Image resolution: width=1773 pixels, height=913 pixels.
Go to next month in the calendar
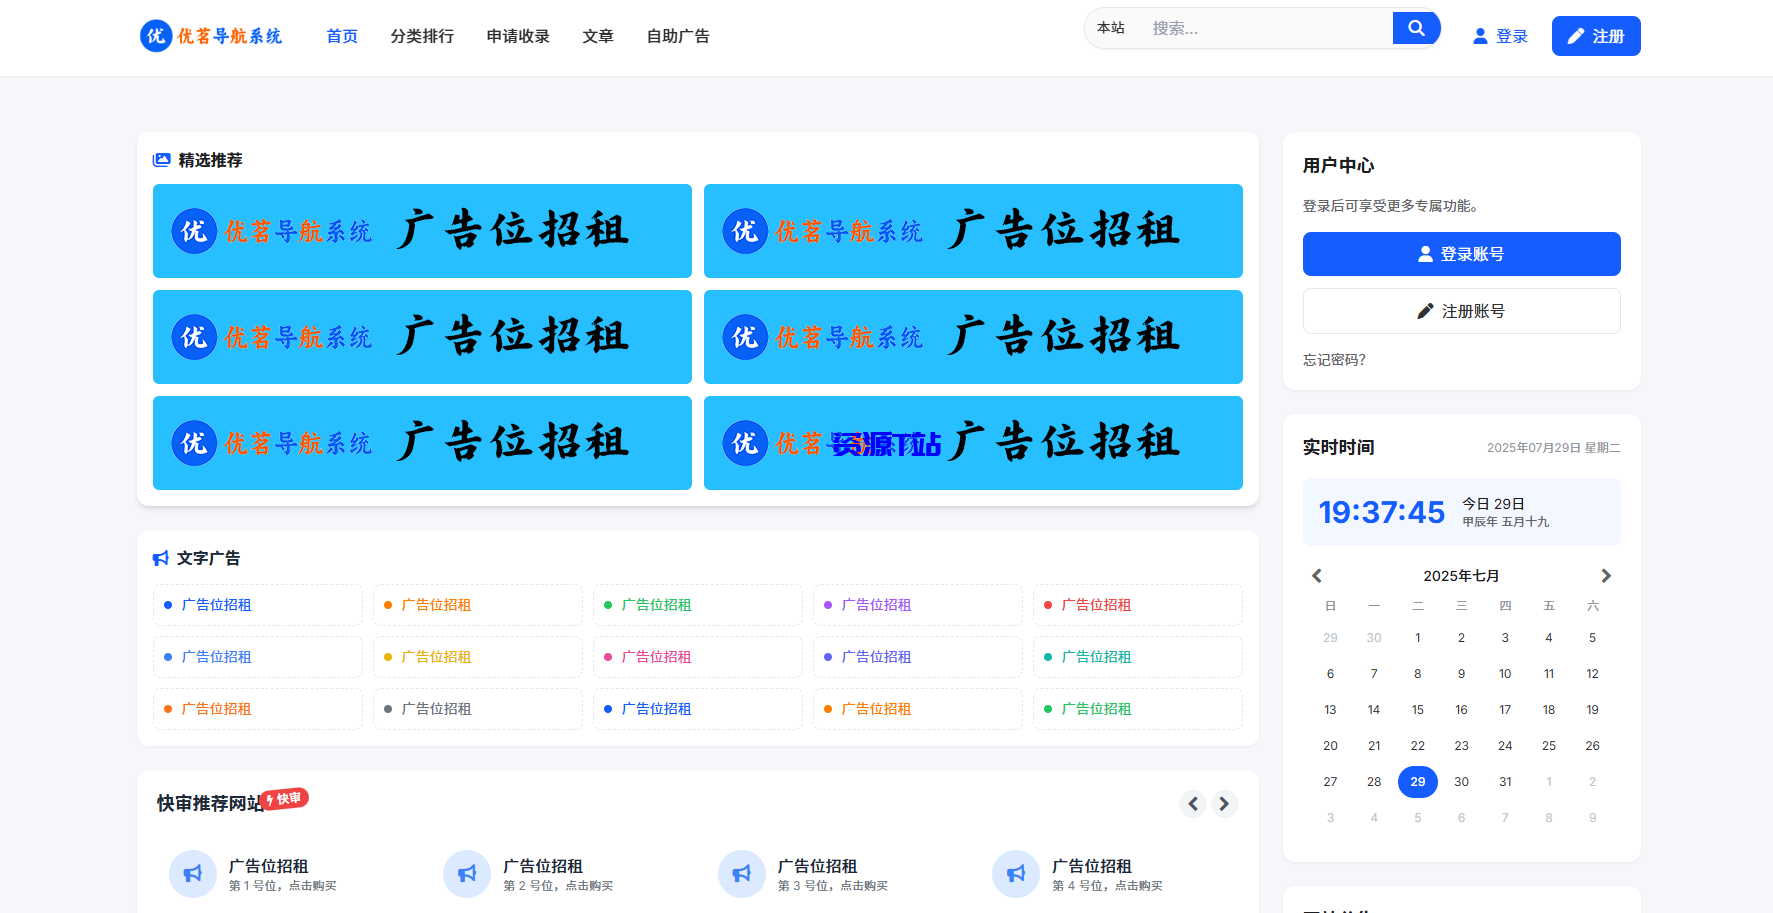(x=1607, y=575)
